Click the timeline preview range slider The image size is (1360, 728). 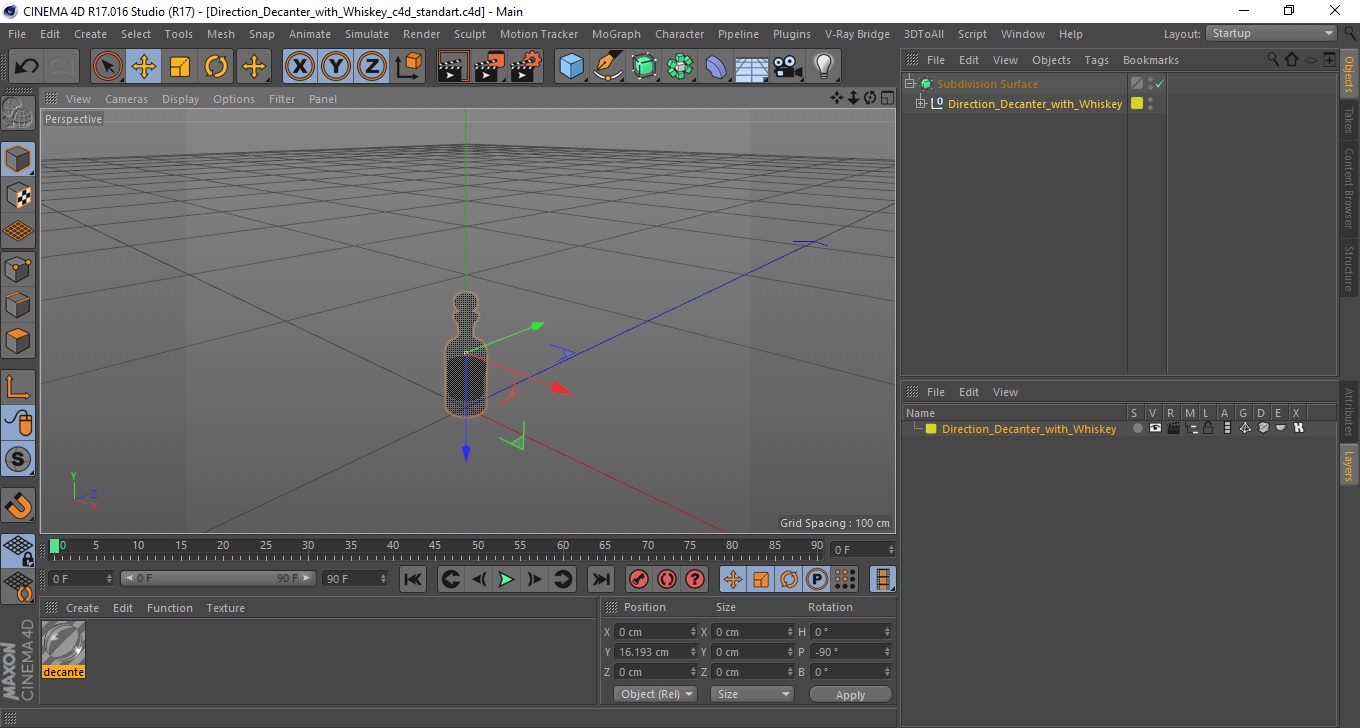click(x=218, y=579)
